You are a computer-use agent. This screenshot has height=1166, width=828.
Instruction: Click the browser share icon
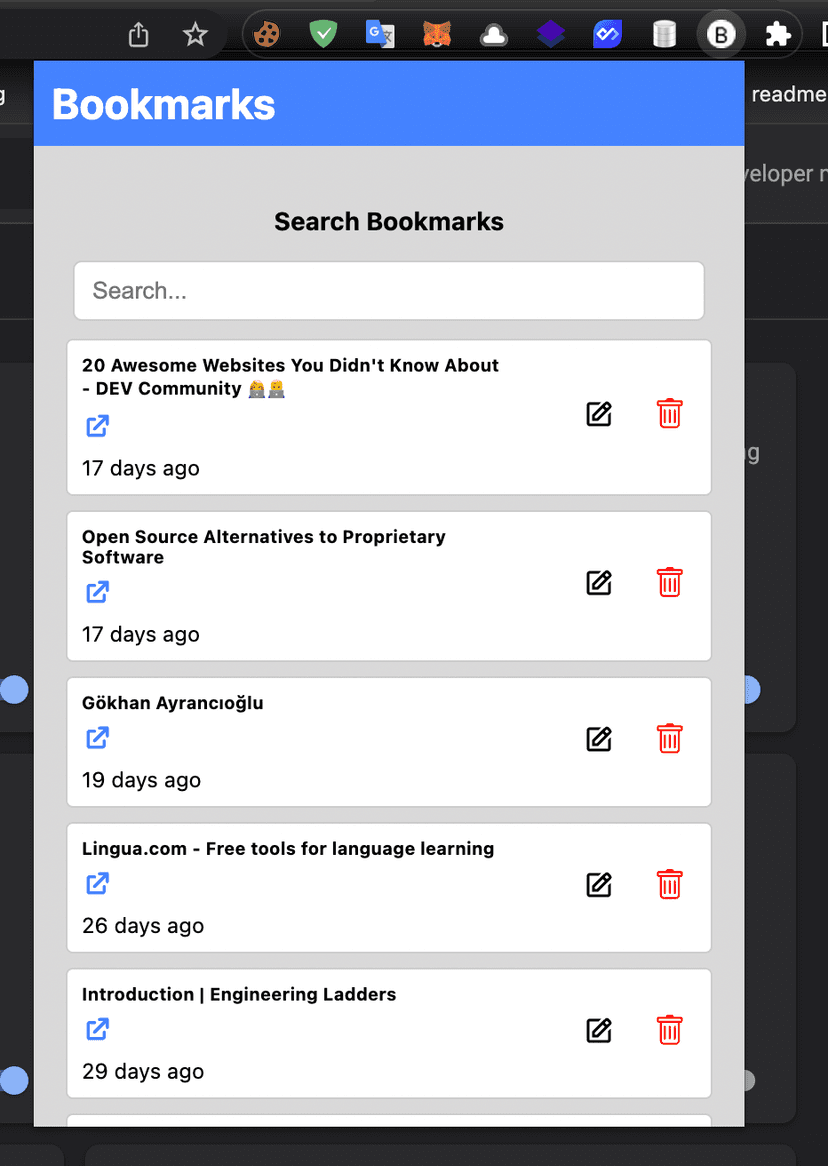[x=138, y=34]
